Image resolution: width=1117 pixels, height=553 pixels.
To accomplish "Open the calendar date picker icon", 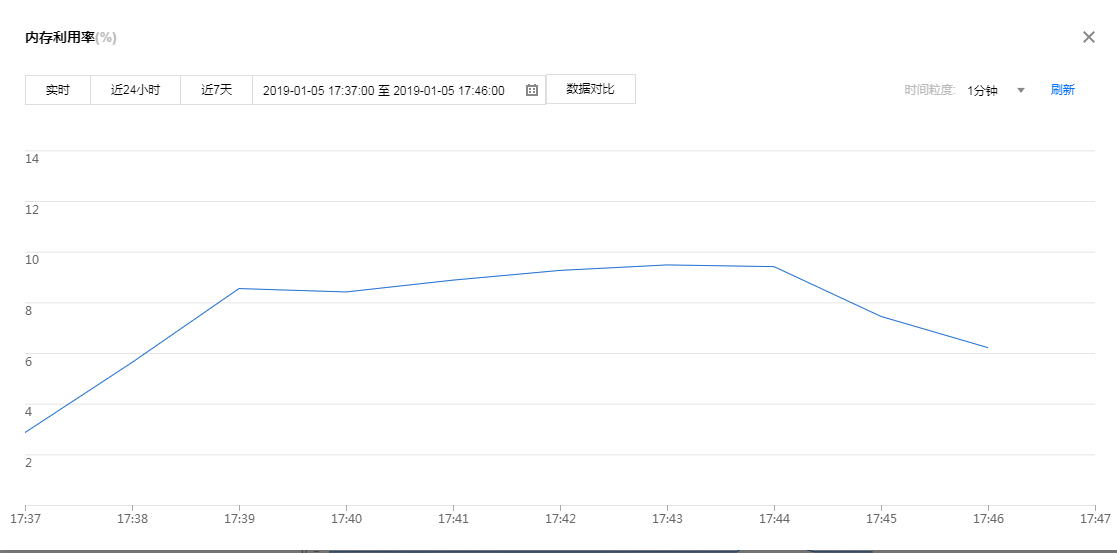I will [532, 90].
